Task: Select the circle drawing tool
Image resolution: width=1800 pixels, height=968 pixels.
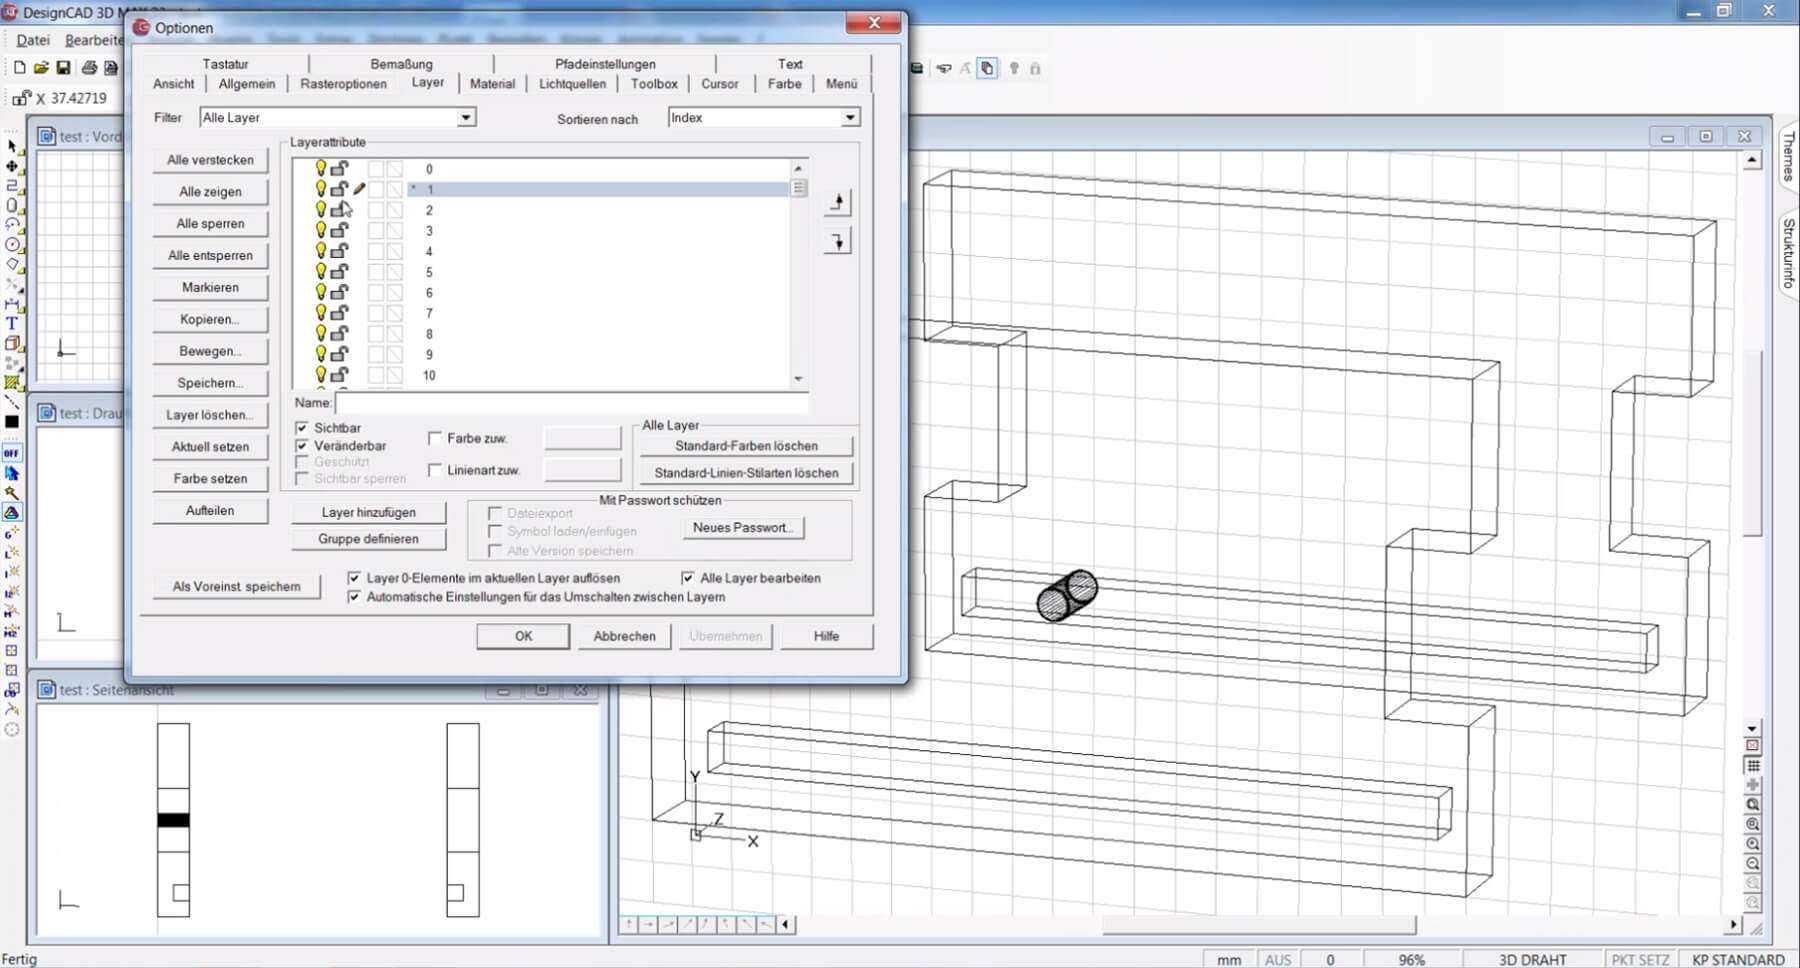Action: pos(11,243)
